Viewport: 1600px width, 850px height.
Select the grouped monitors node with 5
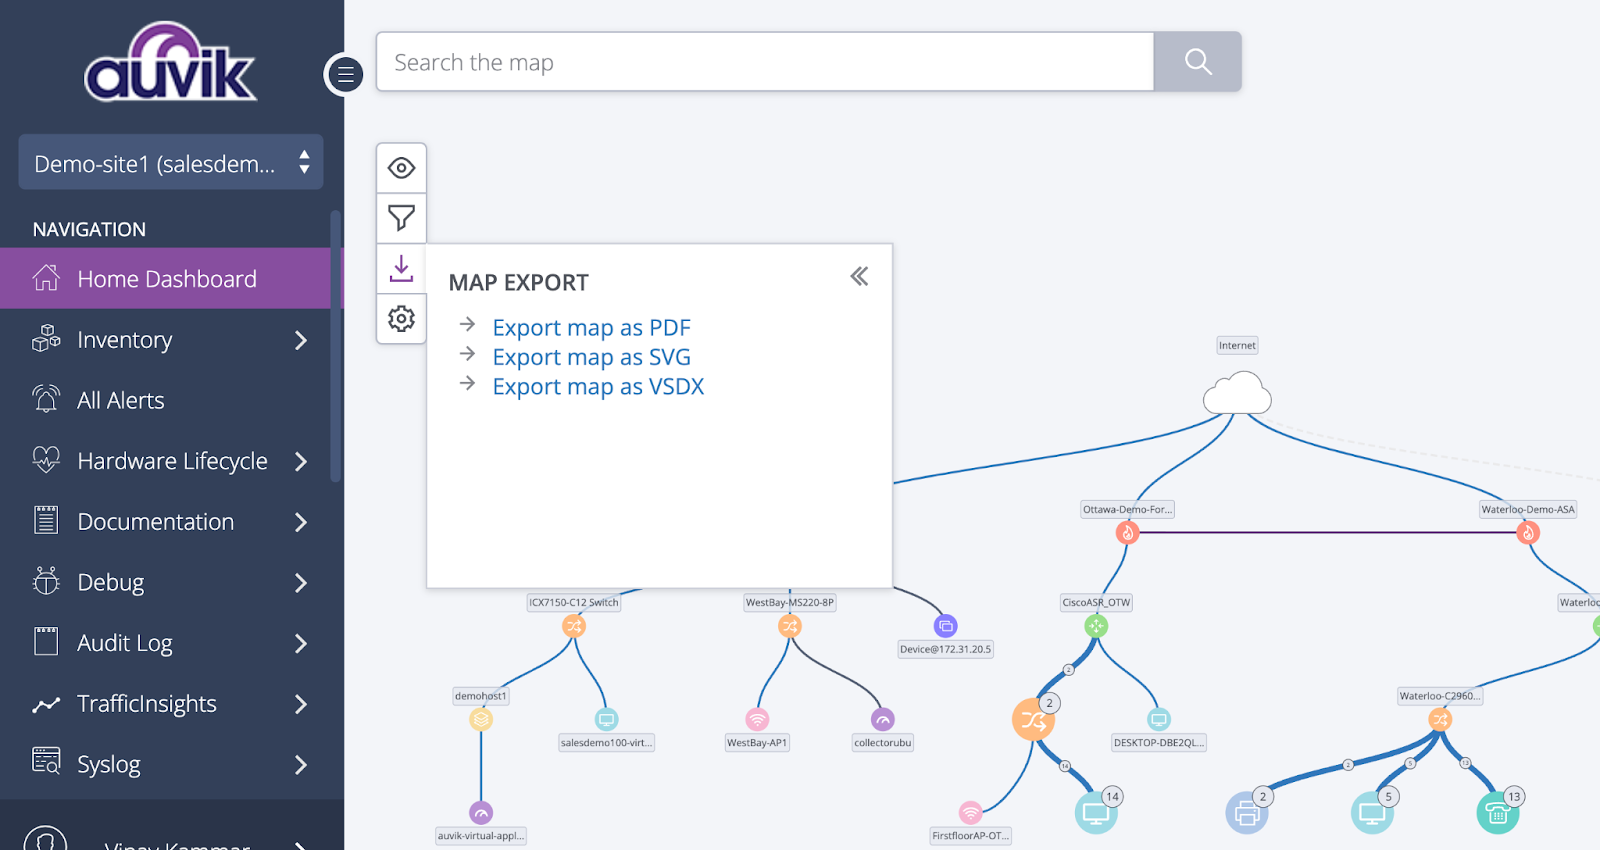(1372, 813)
